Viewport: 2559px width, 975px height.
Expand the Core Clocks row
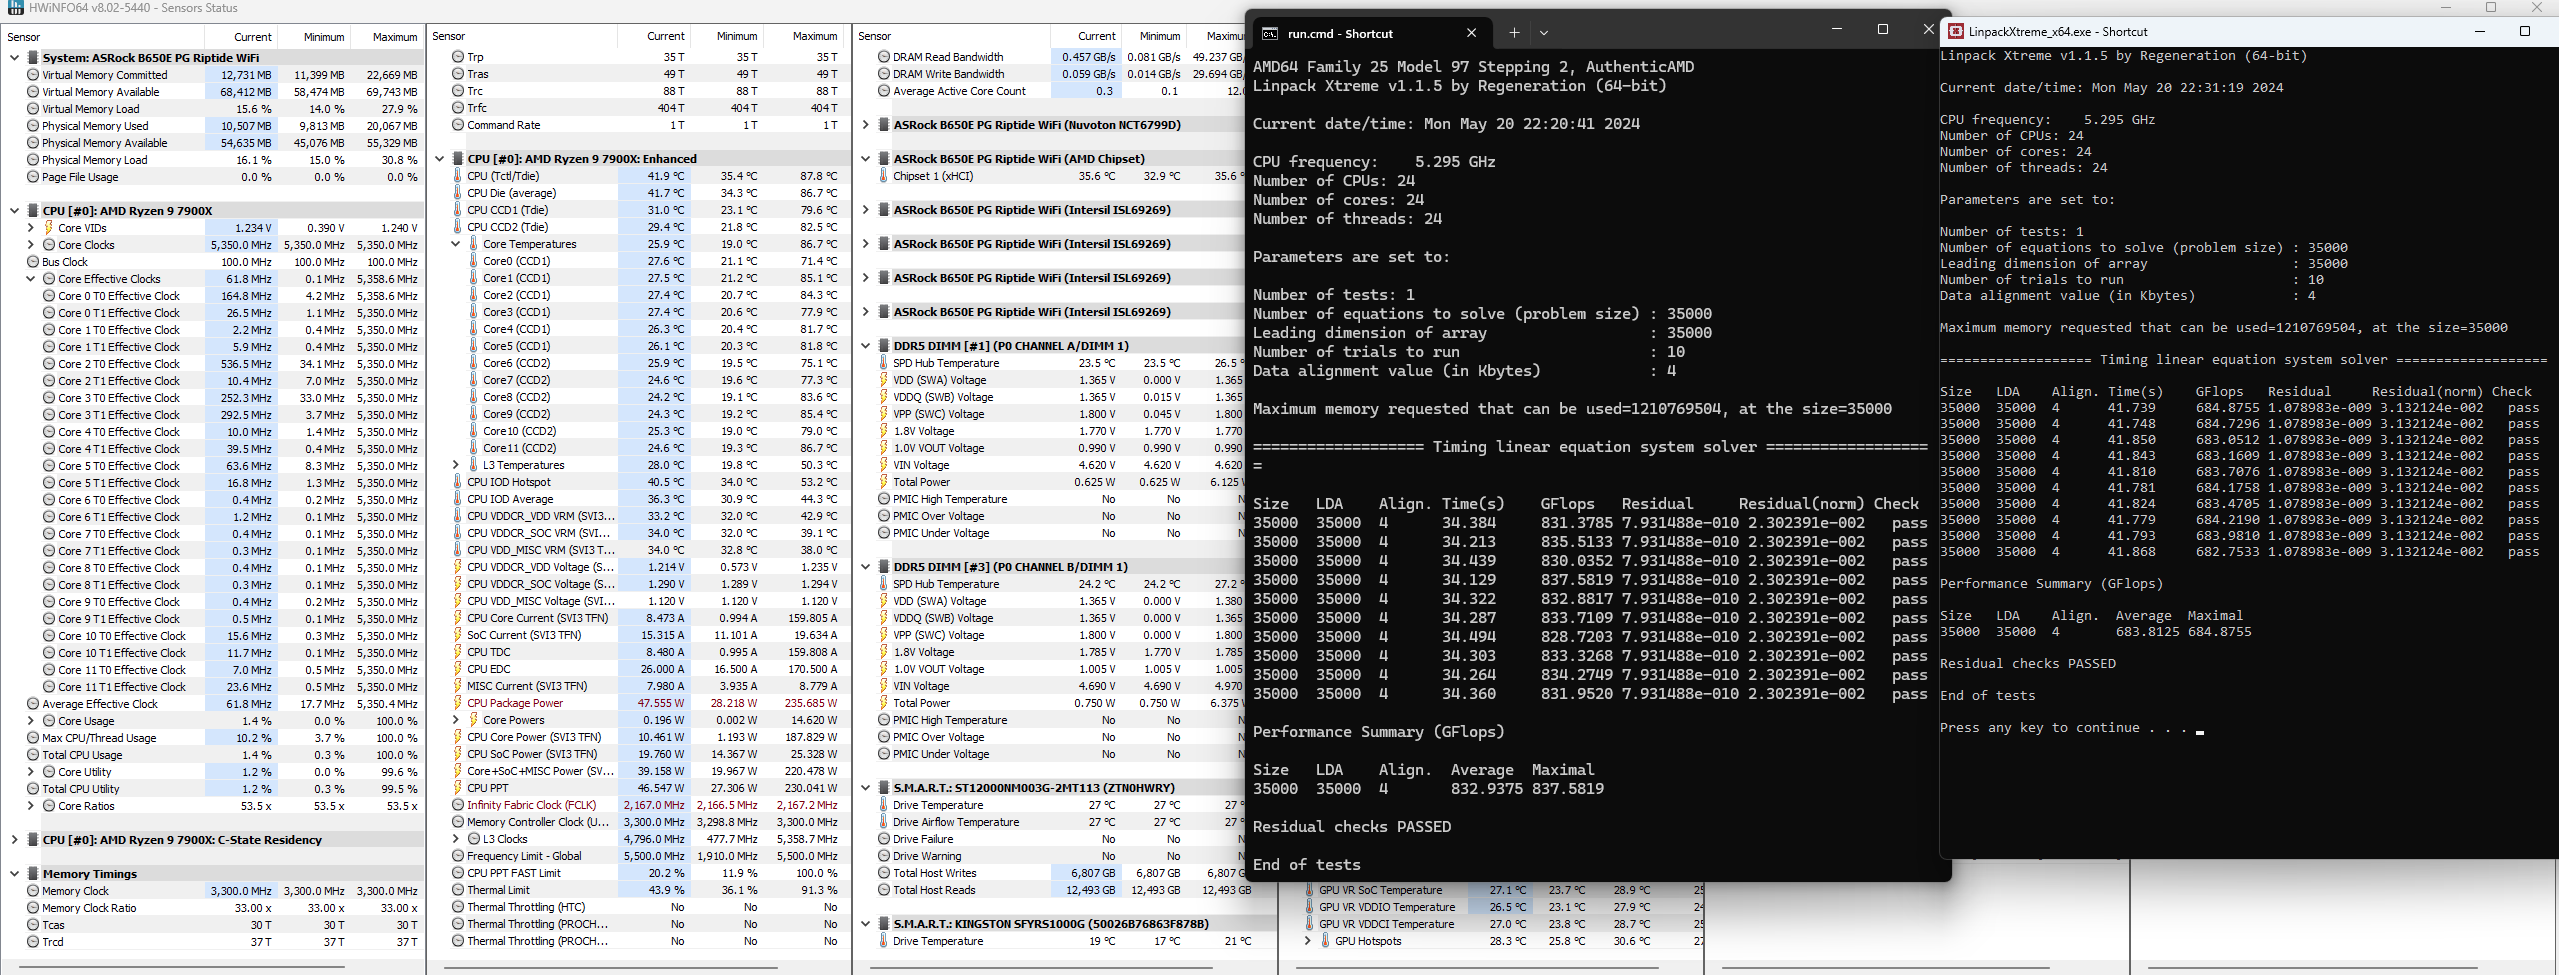pos(31,245)
